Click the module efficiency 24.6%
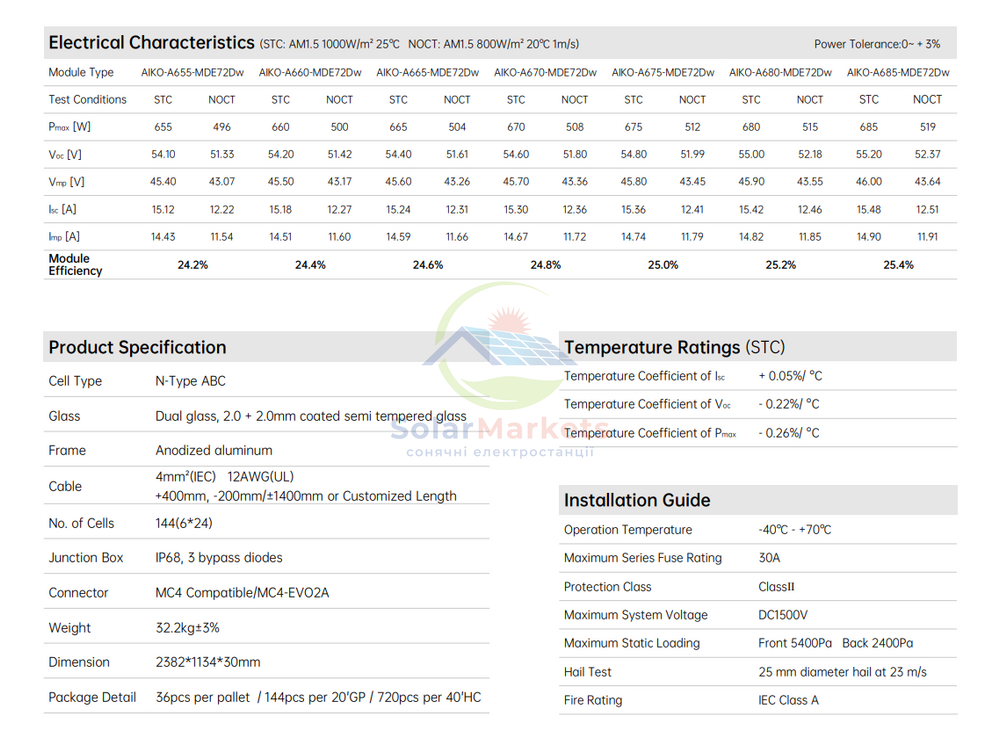Image resolution: width=1000 pixels, height=738 pixels. (x=428, y=265)
